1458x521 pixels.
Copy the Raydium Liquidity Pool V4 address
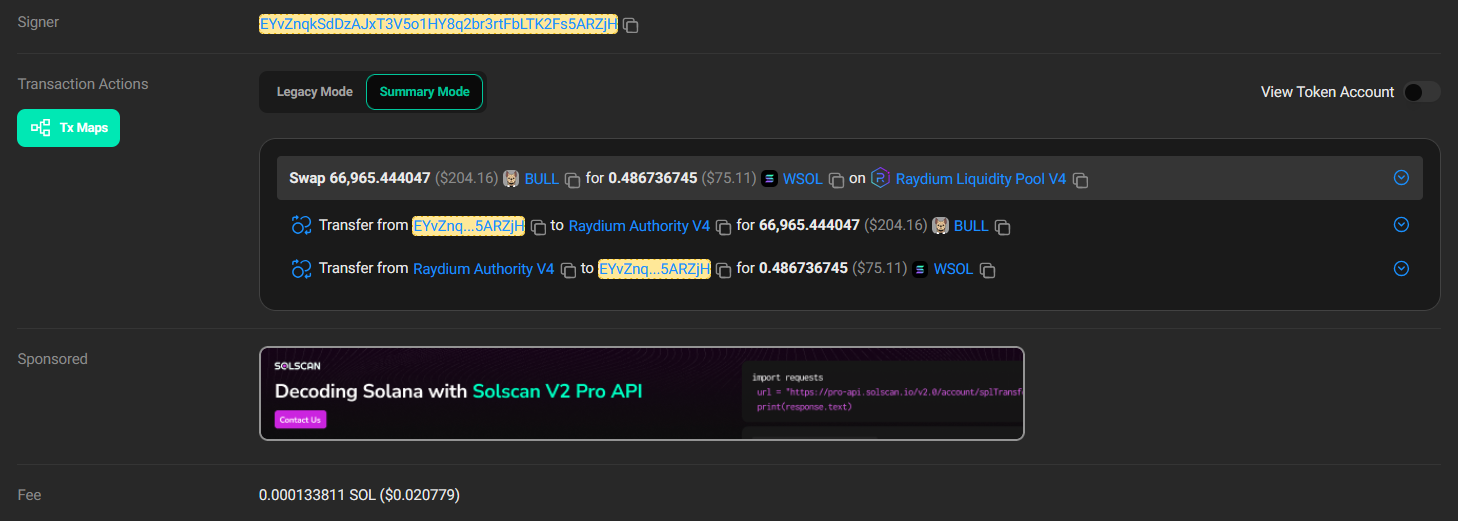[x=1080, y=180]
